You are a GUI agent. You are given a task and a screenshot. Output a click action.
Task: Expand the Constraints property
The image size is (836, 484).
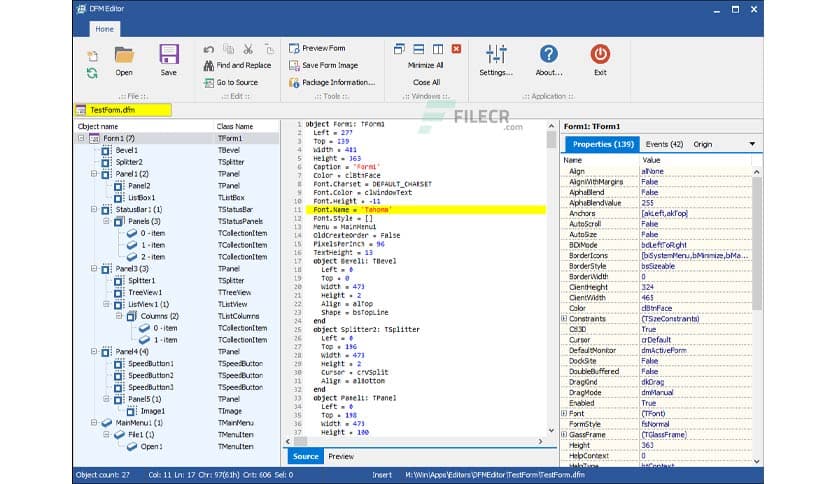564,319
